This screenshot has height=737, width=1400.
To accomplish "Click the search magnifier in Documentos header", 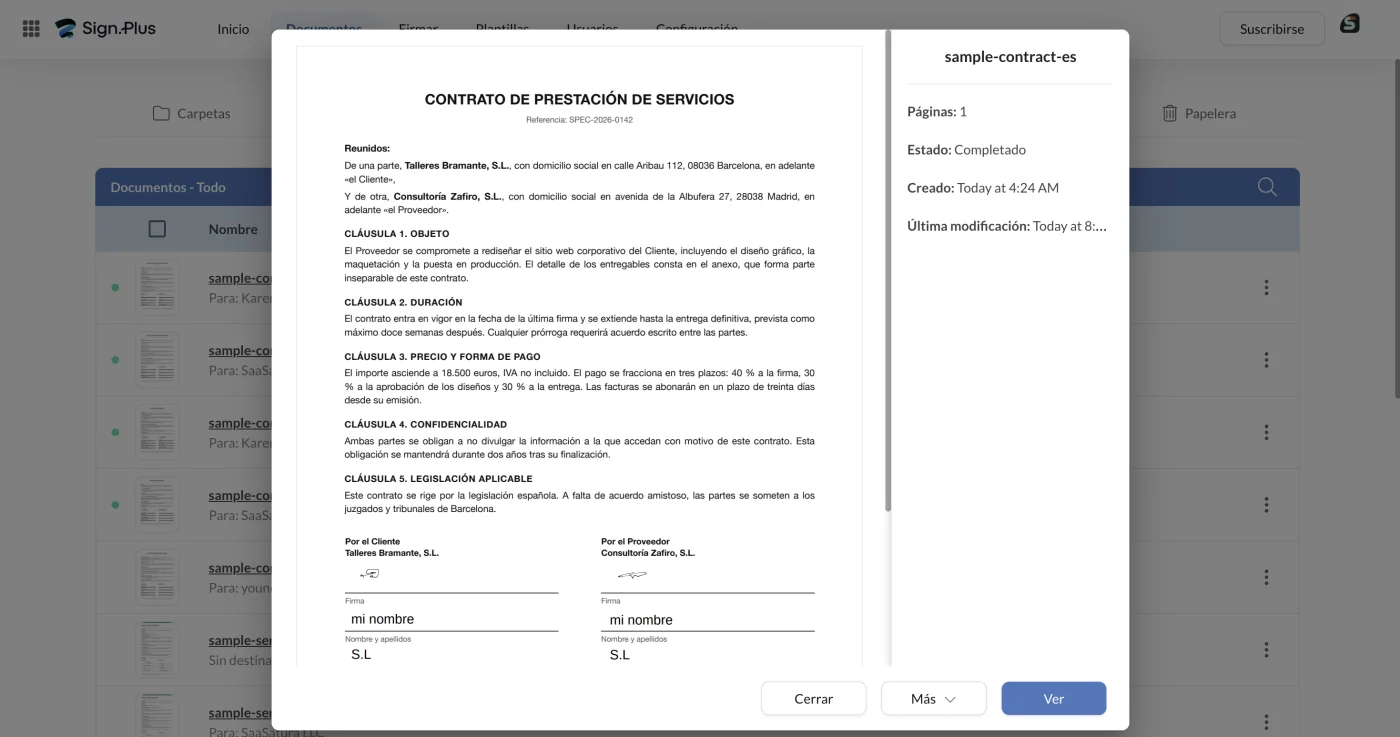I will pos(1267,187).
